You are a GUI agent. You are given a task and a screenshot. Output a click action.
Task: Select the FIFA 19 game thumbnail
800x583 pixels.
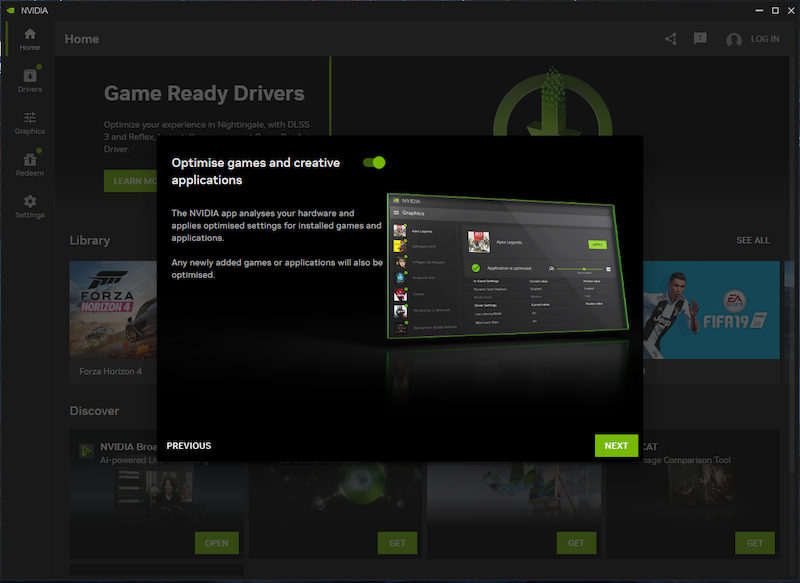pyautogui.click(x=711, y=310)
